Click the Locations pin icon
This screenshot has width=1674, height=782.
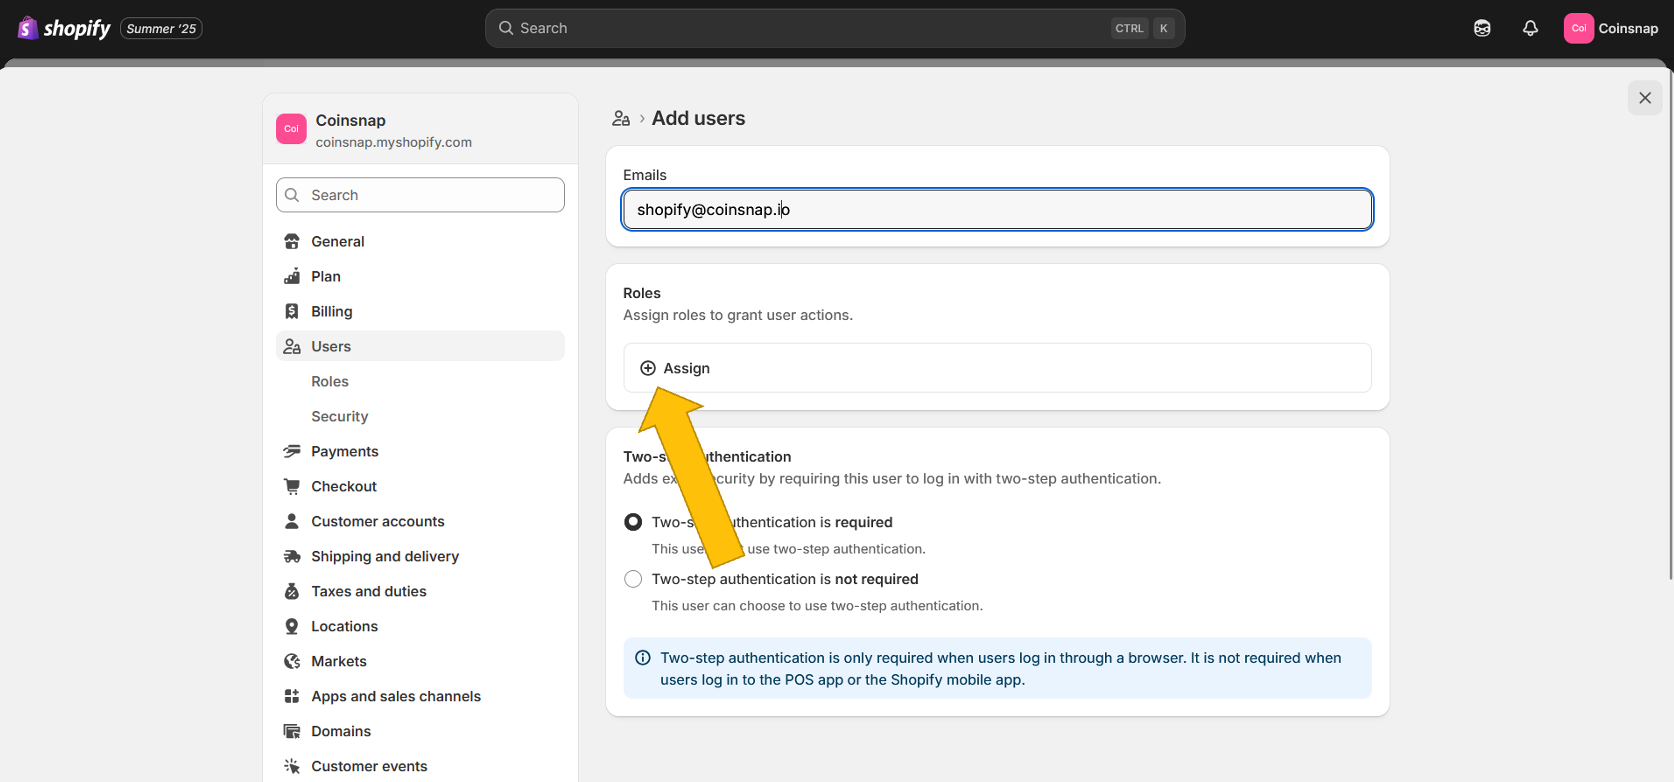(292, 626)
